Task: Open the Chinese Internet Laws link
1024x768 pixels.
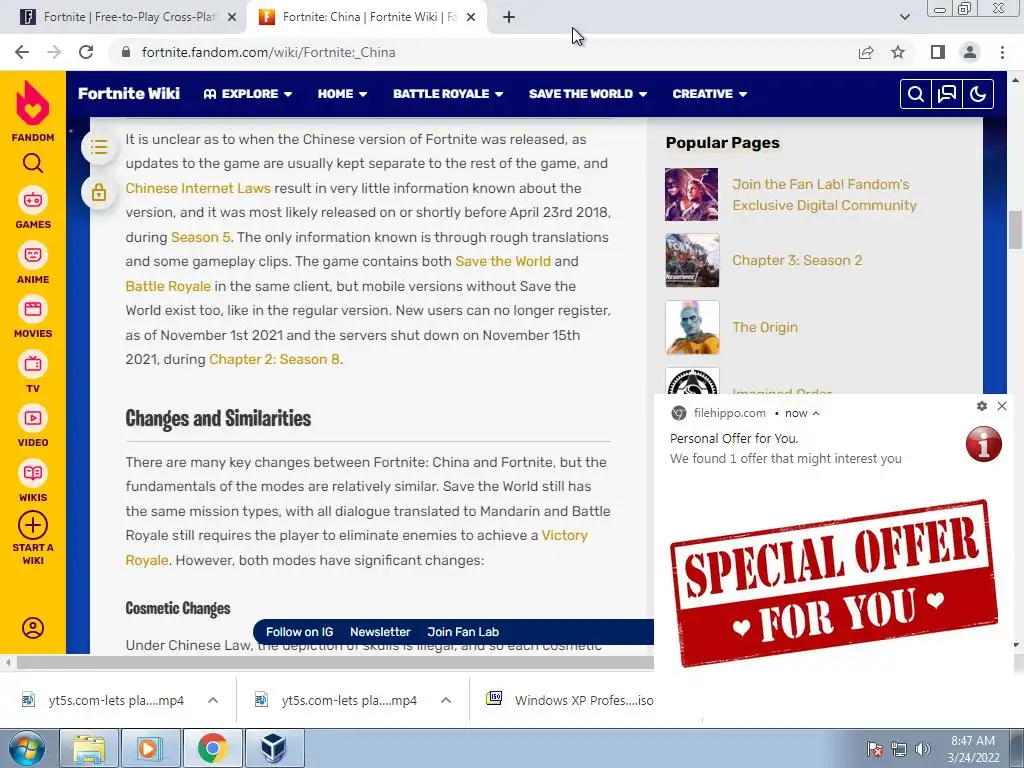Action: 198,188
